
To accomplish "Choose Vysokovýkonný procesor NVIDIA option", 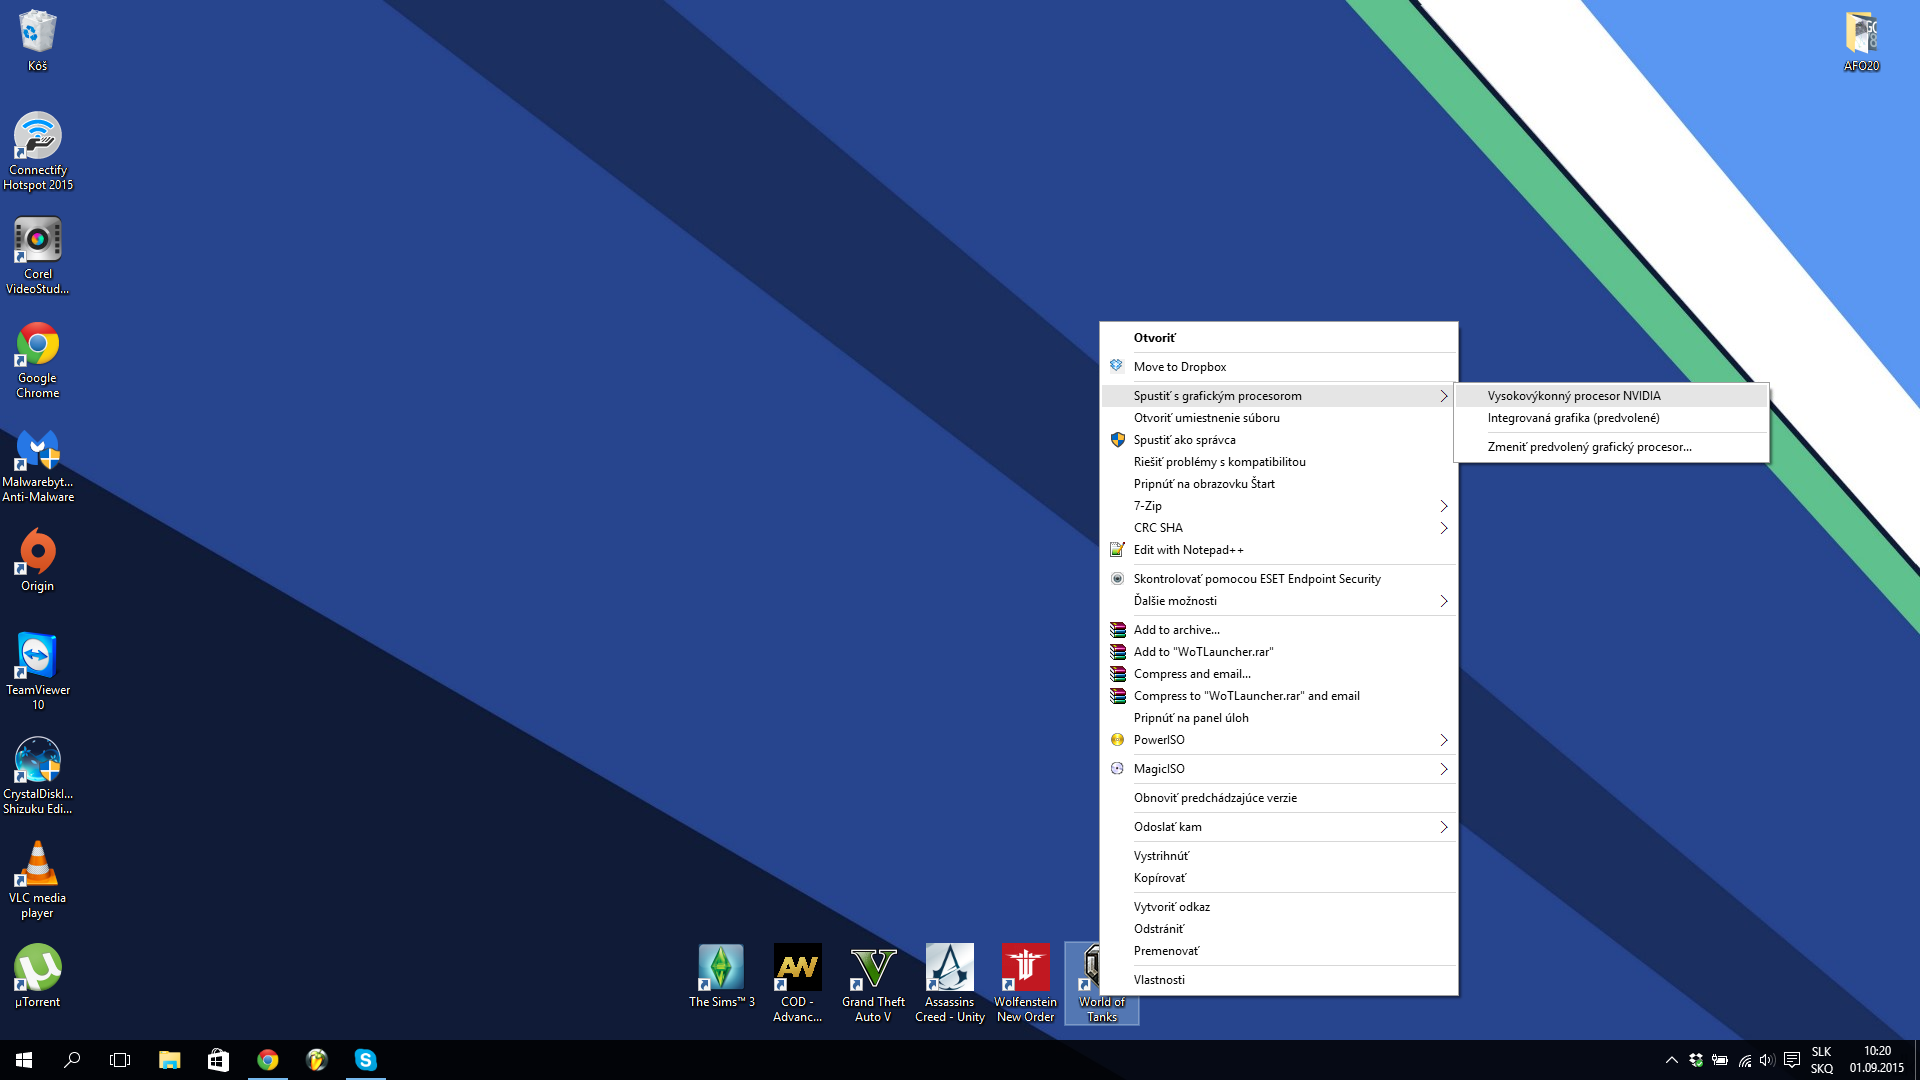I will [x=1573, y=396].
